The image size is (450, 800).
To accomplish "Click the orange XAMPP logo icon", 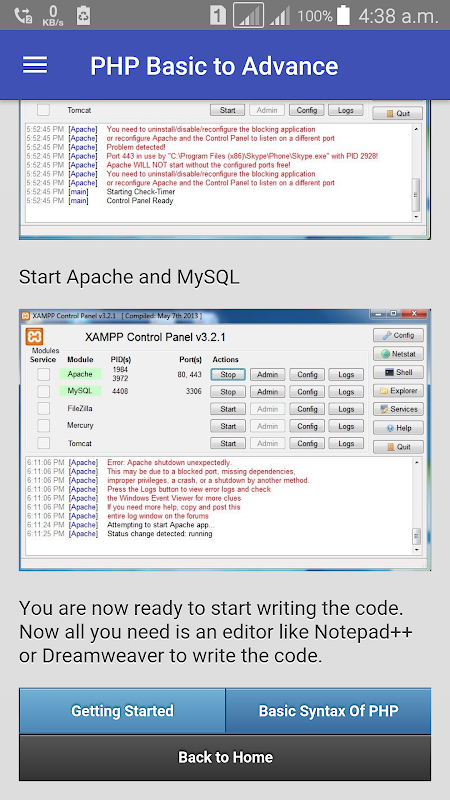I will pyautogui.click(x=35, y=337).
